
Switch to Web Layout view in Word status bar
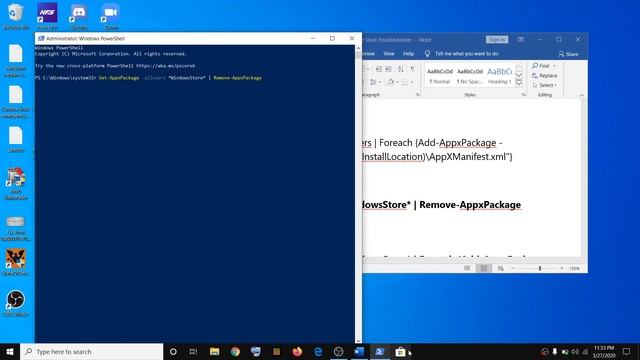500,268
